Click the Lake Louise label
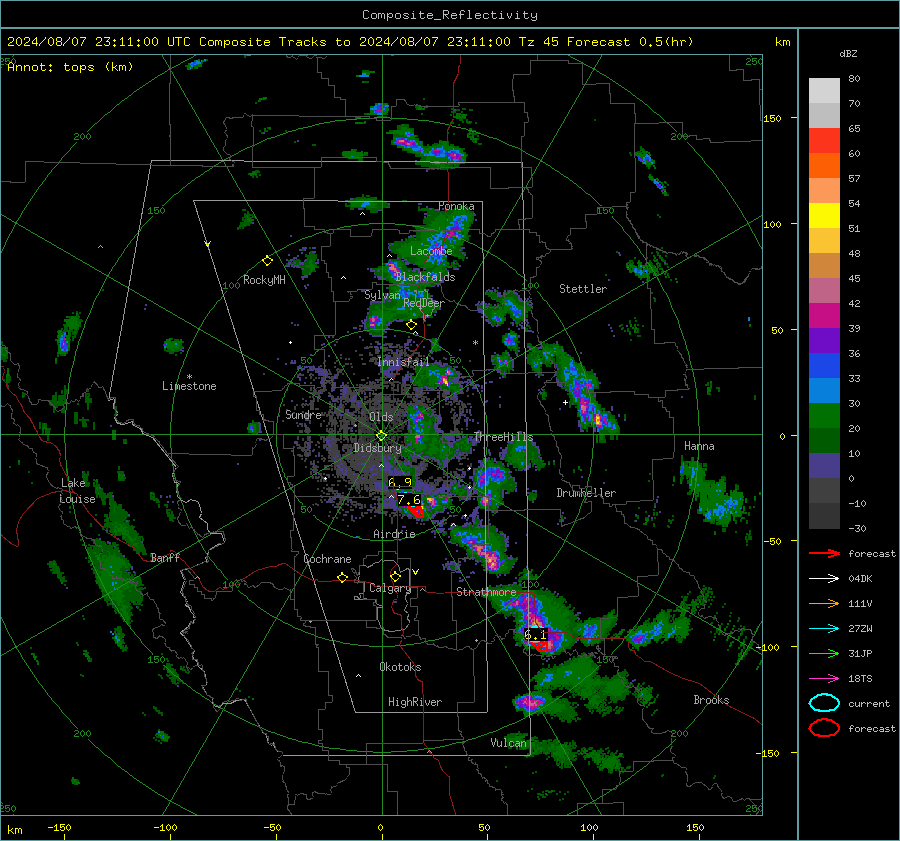Image resolution: width=900 pixels, height=841 pixels. click(78, 491)
